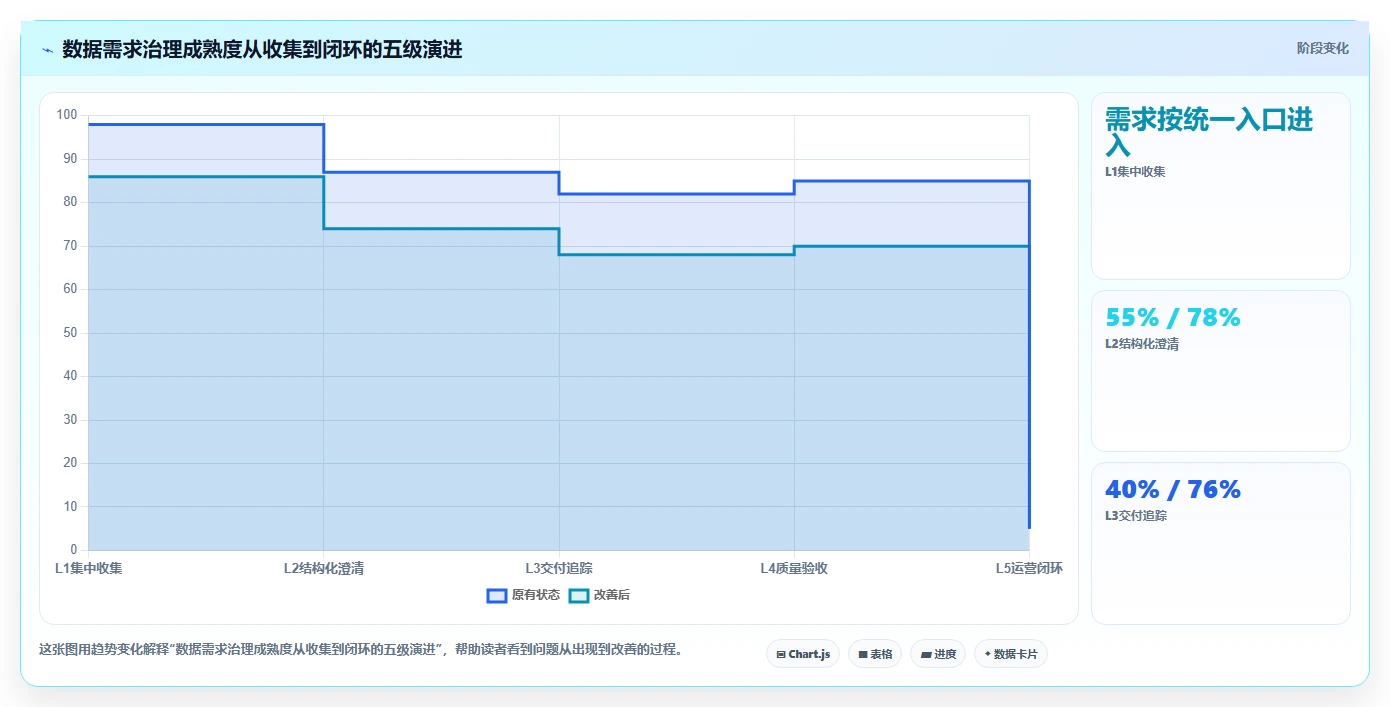1390x707 pixels.
Task: Toggle the 原有状态 legend swatch
Action: click(497, 595)
